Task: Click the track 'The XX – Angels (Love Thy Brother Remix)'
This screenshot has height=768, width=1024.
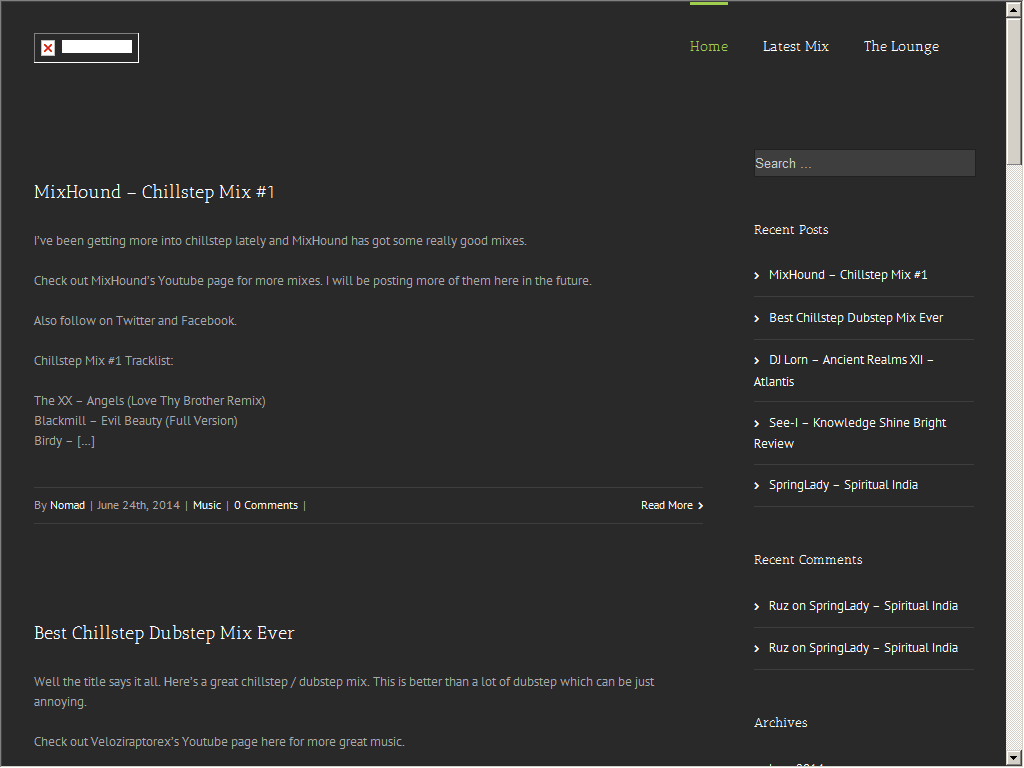Action: click(150, 401)
